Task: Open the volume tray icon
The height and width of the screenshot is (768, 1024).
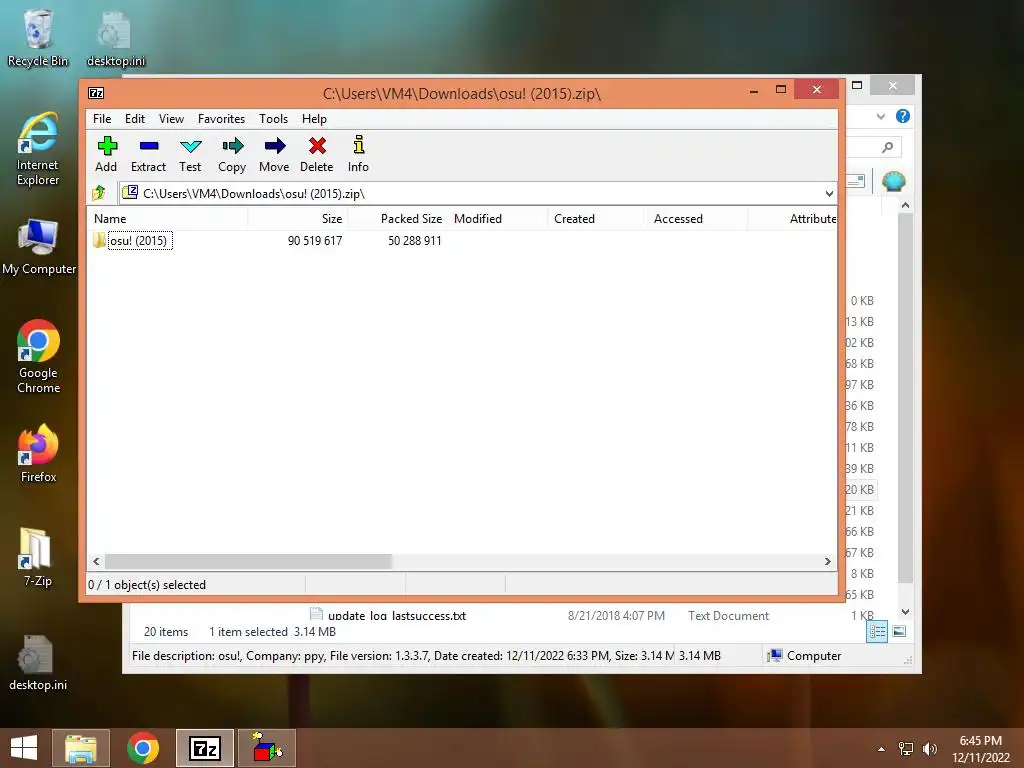Action: point(929,749)
